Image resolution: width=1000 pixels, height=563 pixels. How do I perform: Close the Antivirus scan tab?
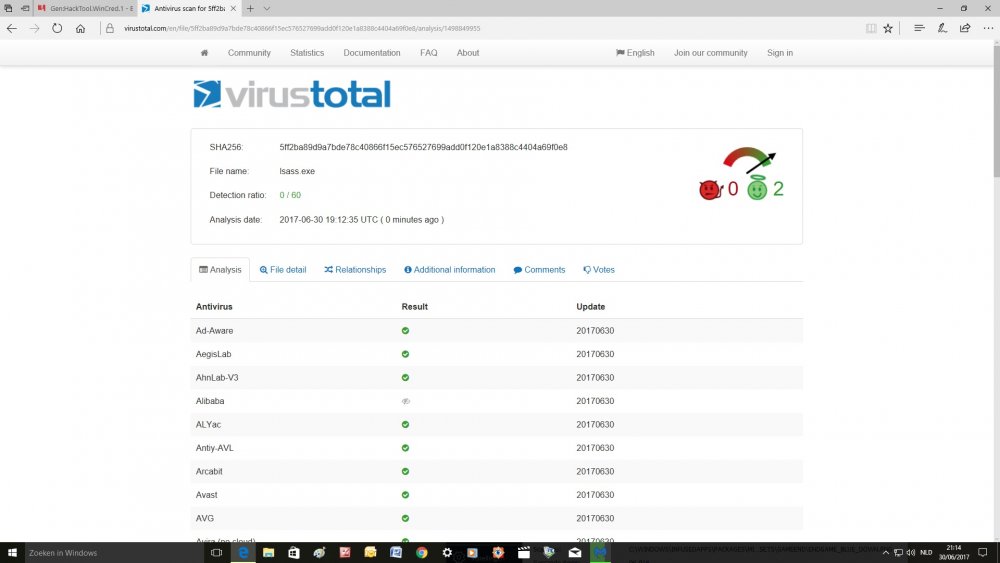[233, 8]
